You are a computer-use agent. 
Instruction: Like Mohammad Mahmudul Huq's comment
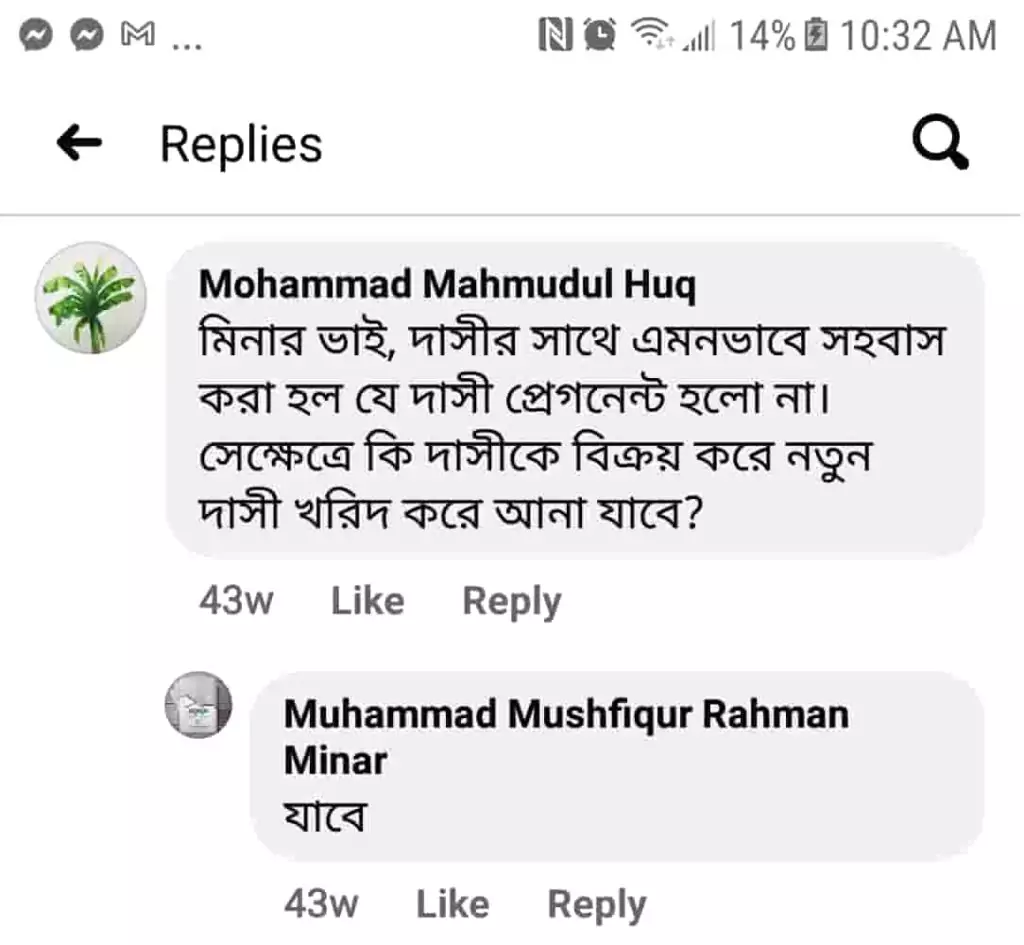coord(368,601)
